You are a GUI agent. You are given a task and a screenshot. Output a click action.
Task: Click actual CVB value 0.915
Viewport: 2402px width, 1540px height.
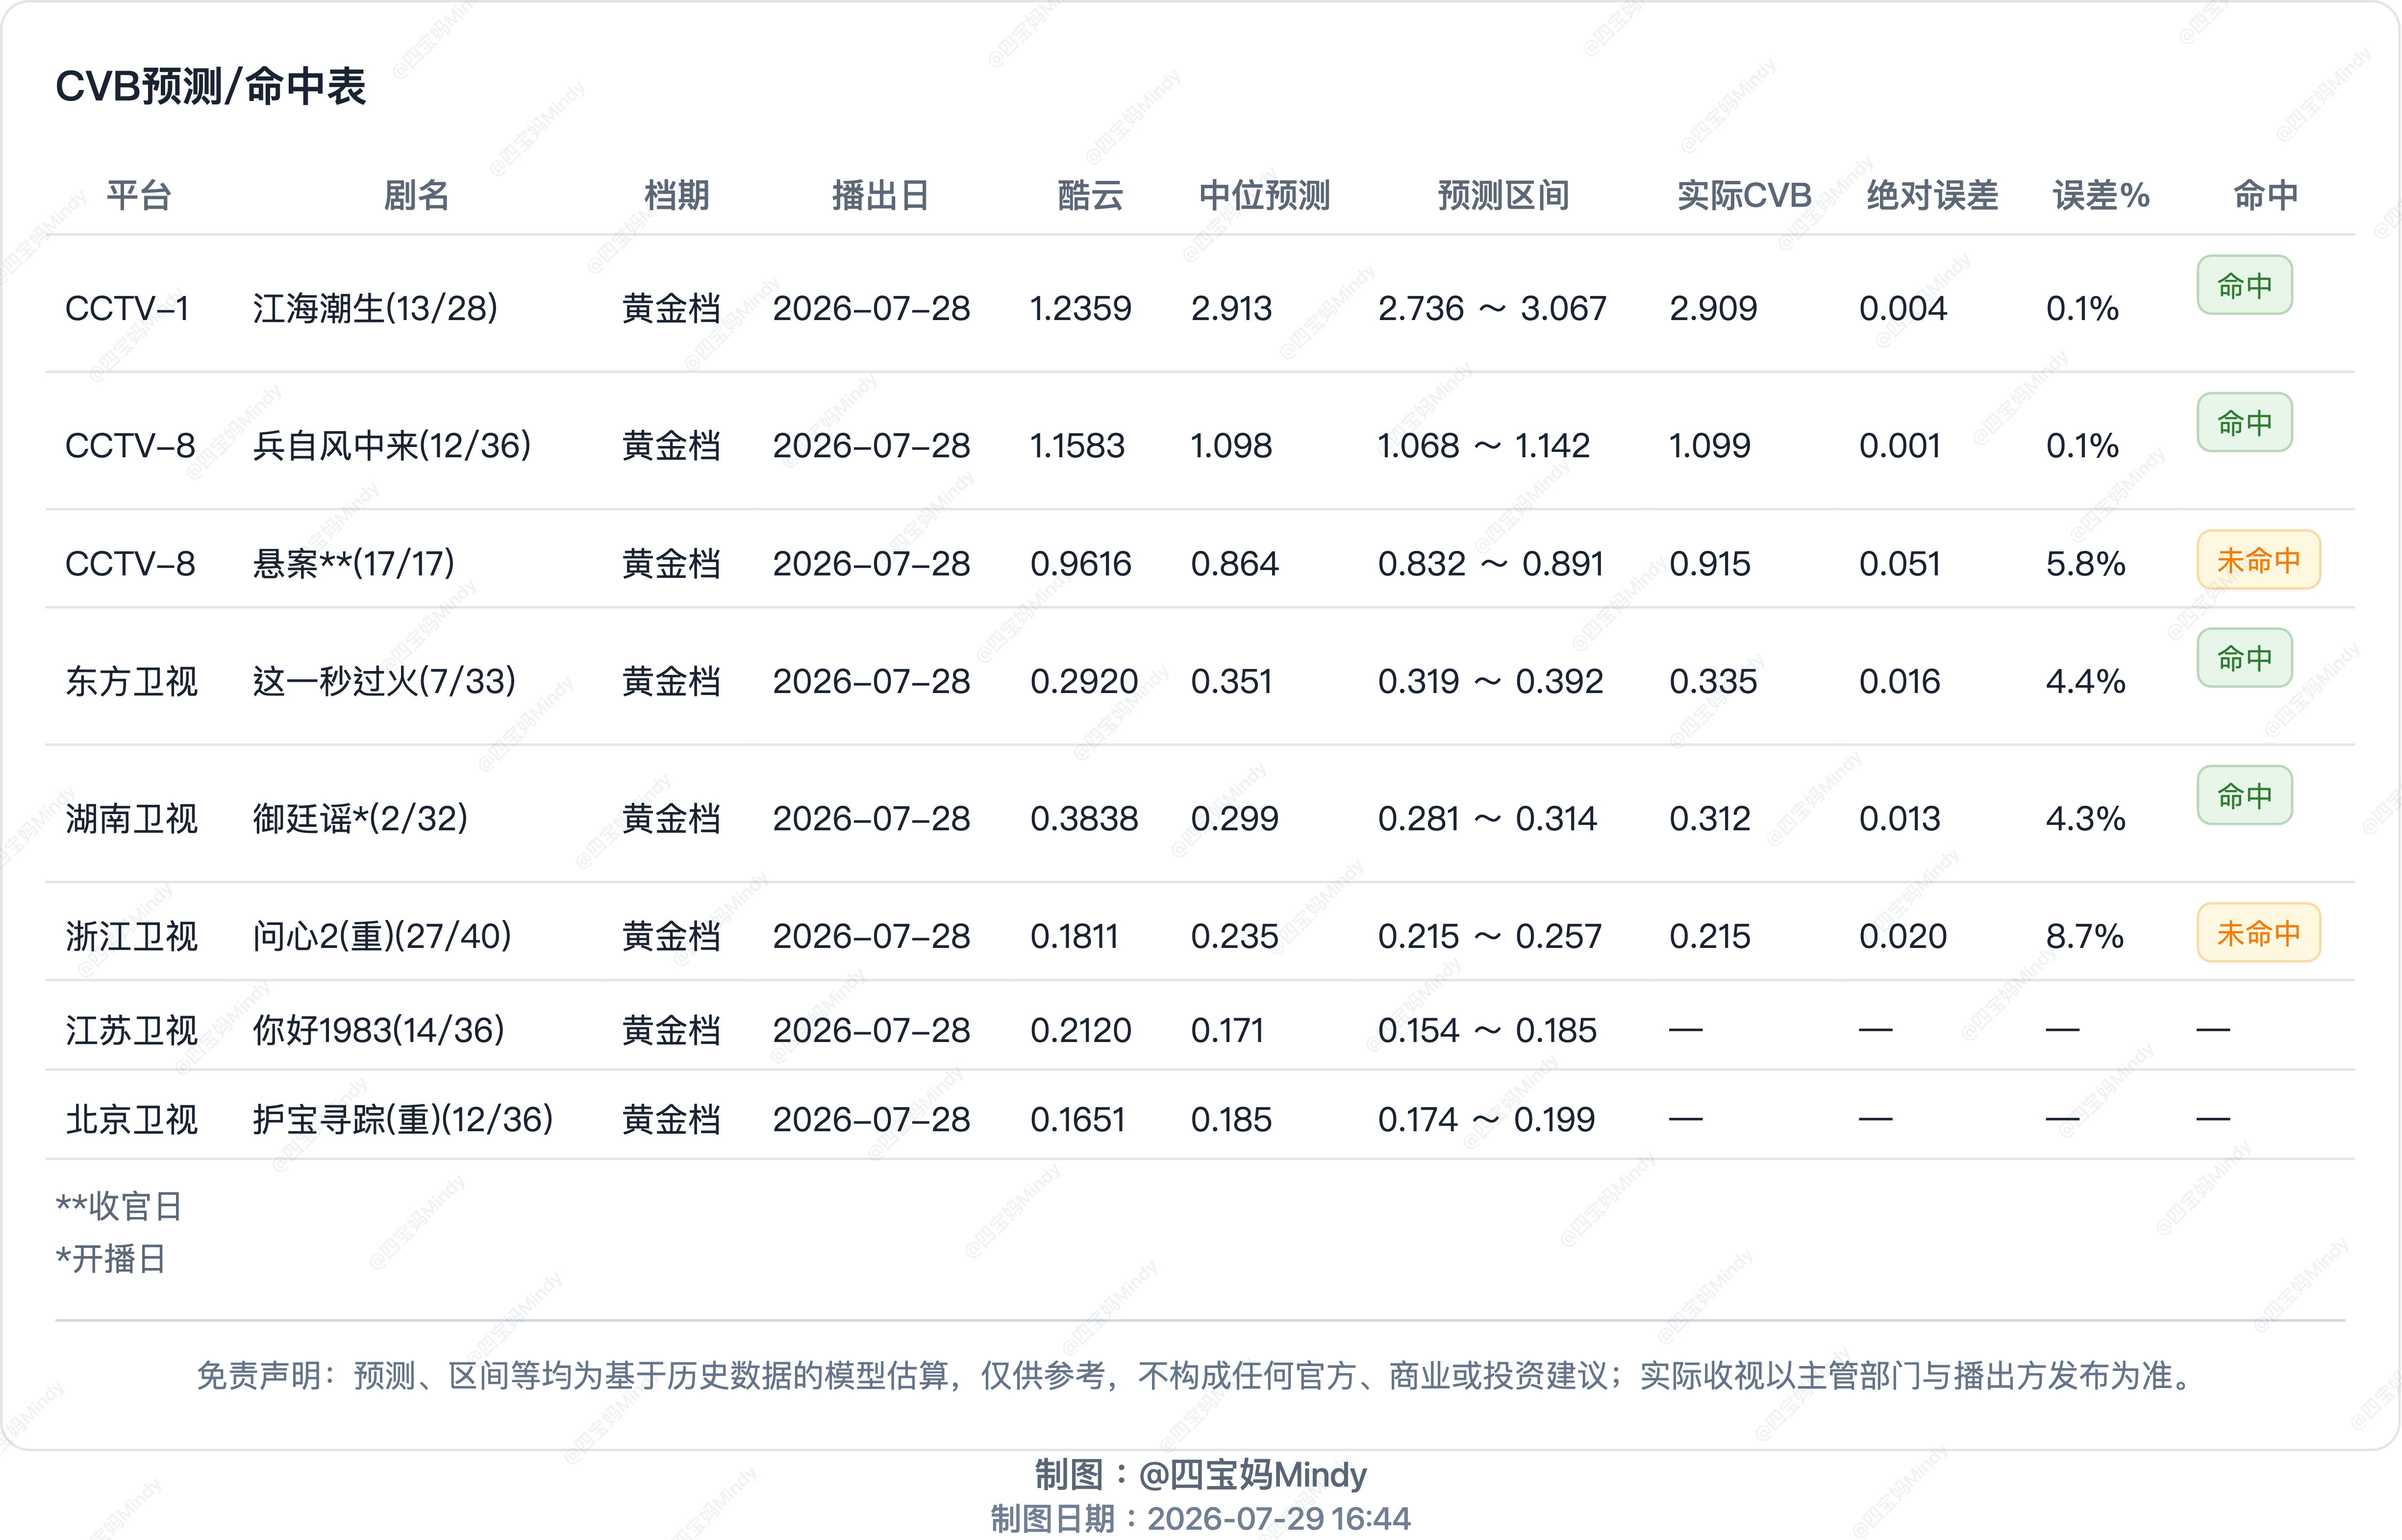(1710, 563)
